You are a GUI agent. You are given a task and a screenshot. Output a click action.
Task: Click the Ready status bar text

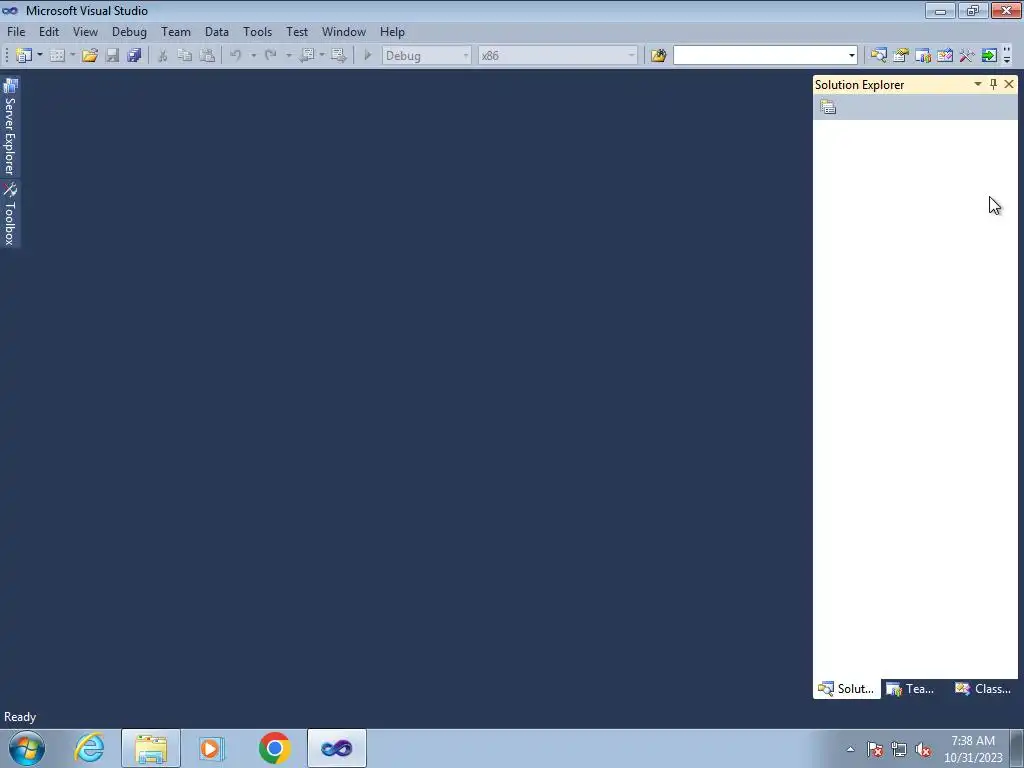point(20,717)
